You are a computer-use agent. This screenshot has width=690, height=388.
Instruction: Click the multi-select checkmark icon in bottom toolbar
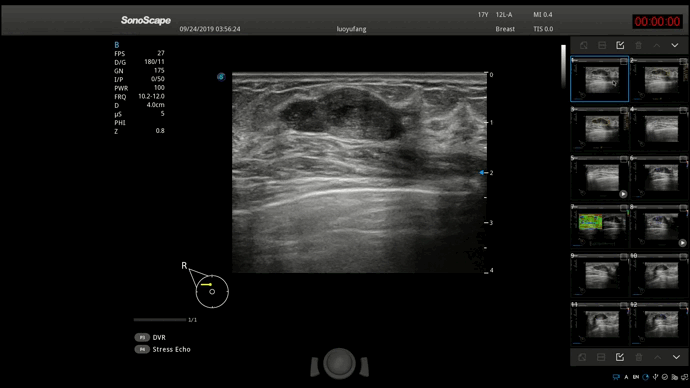tap(620, 357)
